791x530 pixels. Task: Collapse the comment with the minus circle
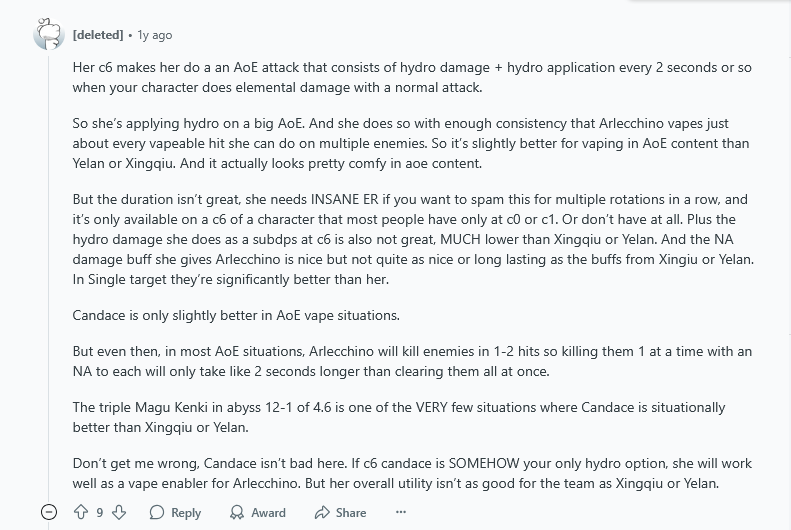pyautogui.click(x=49, y=512)
